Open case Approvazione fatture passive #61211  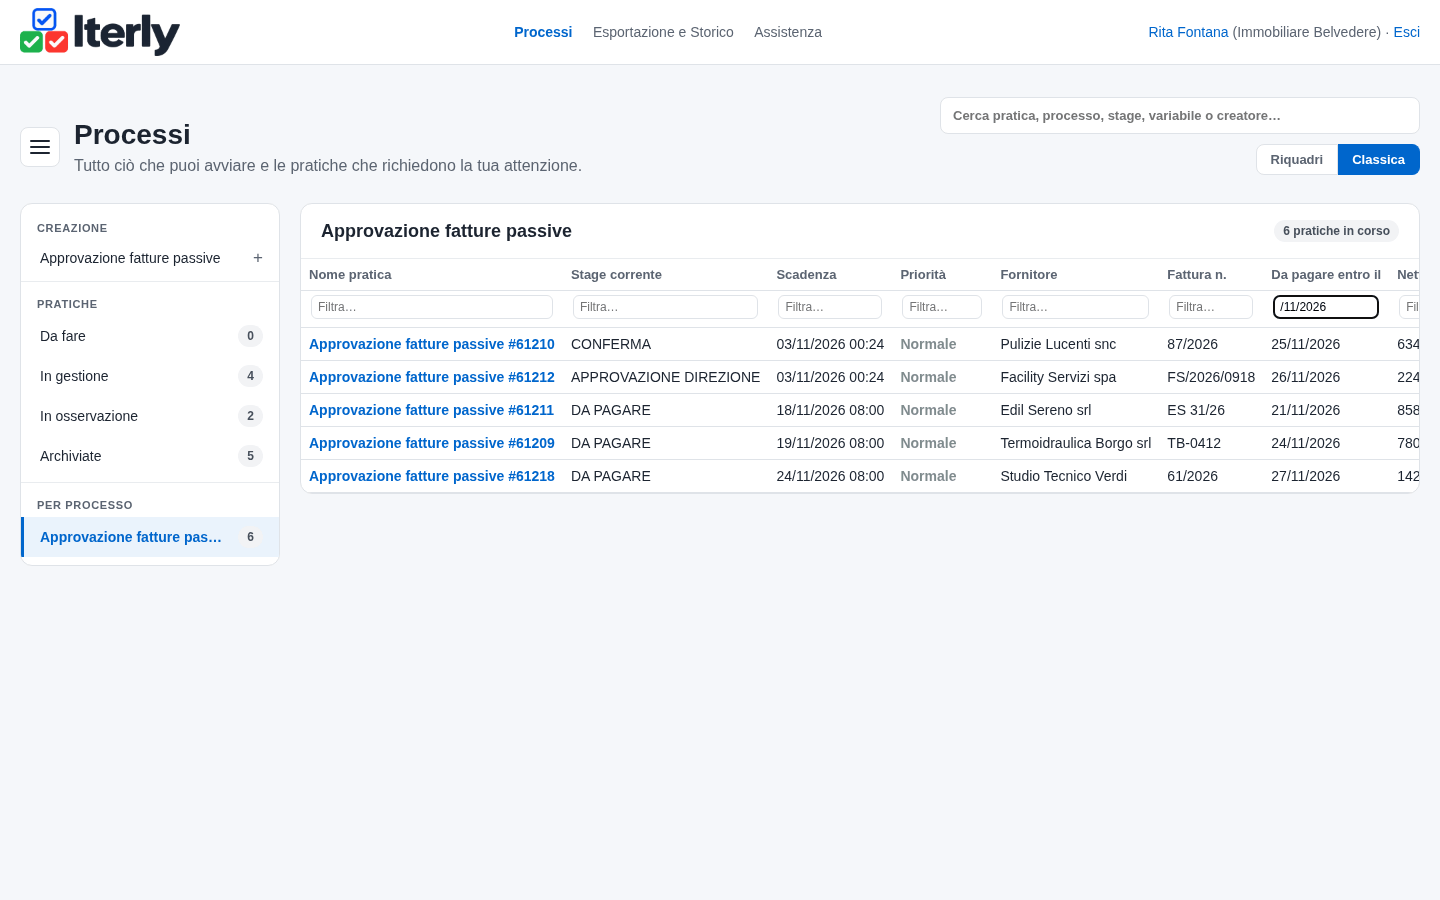click(x=431, y=410)
